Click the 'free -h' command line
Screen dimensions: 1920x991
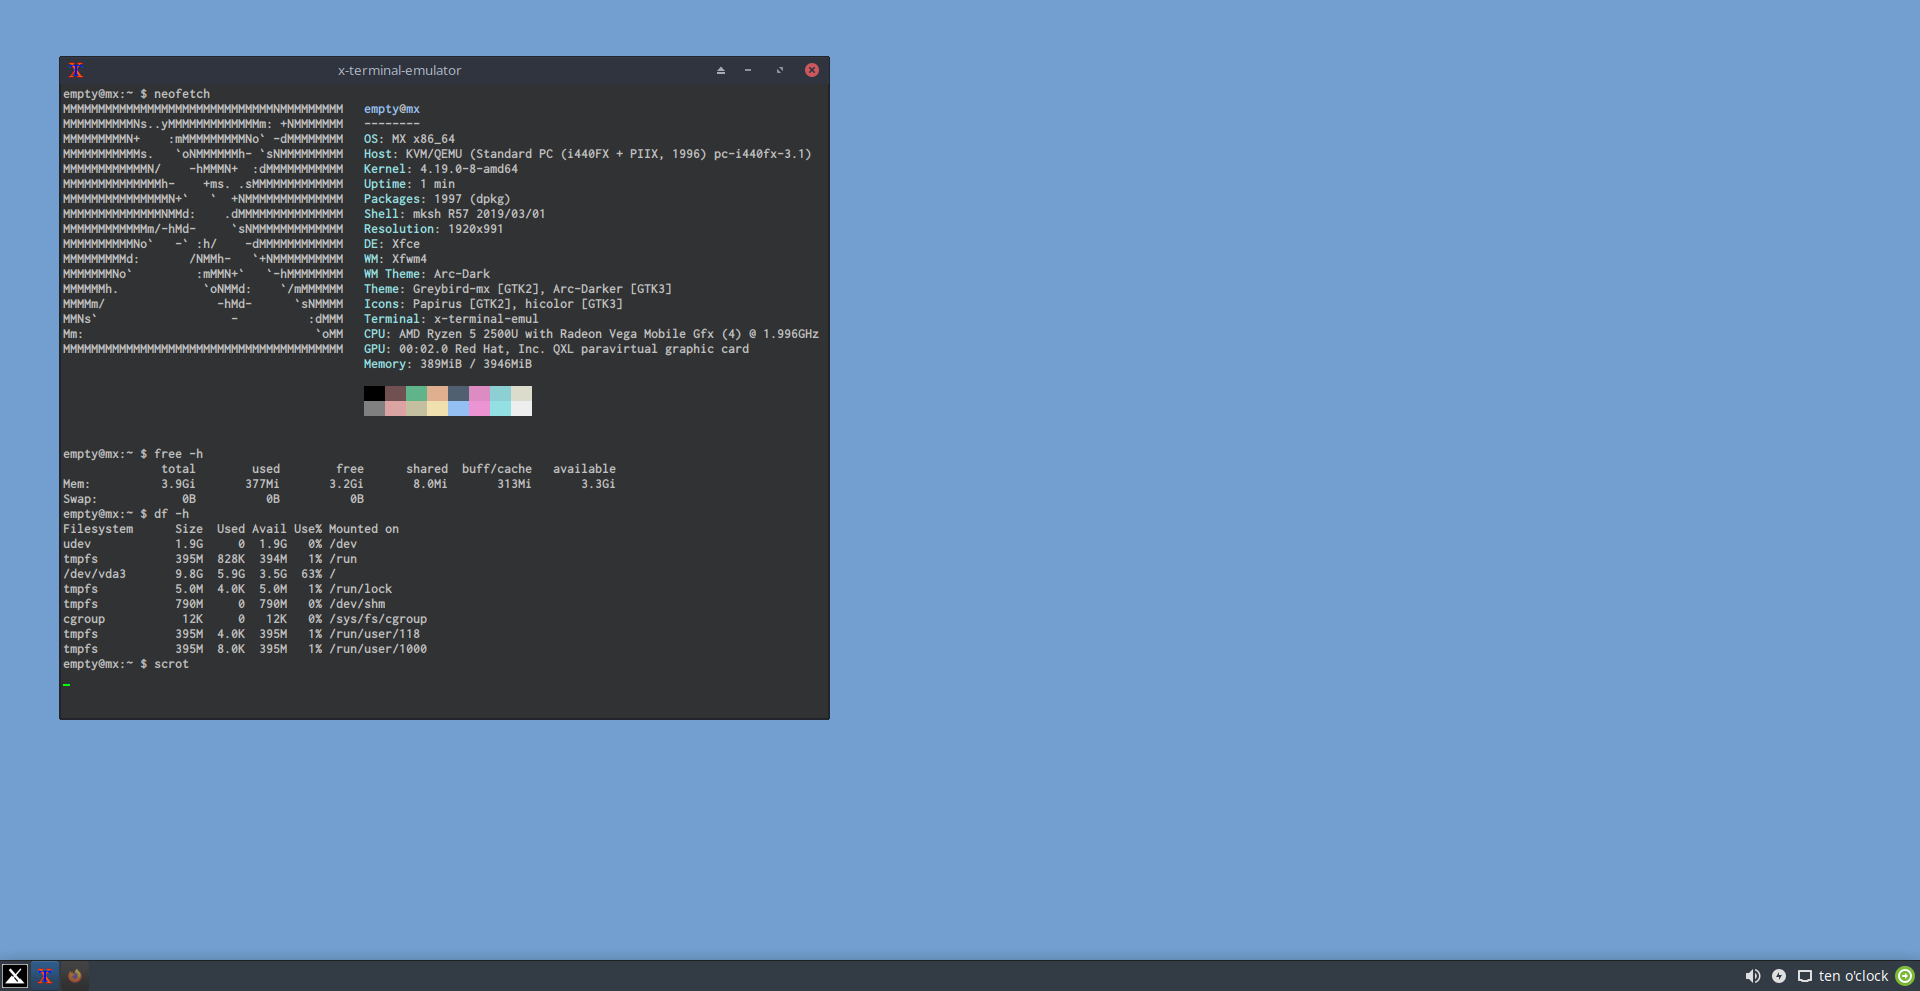coord(133,454)
